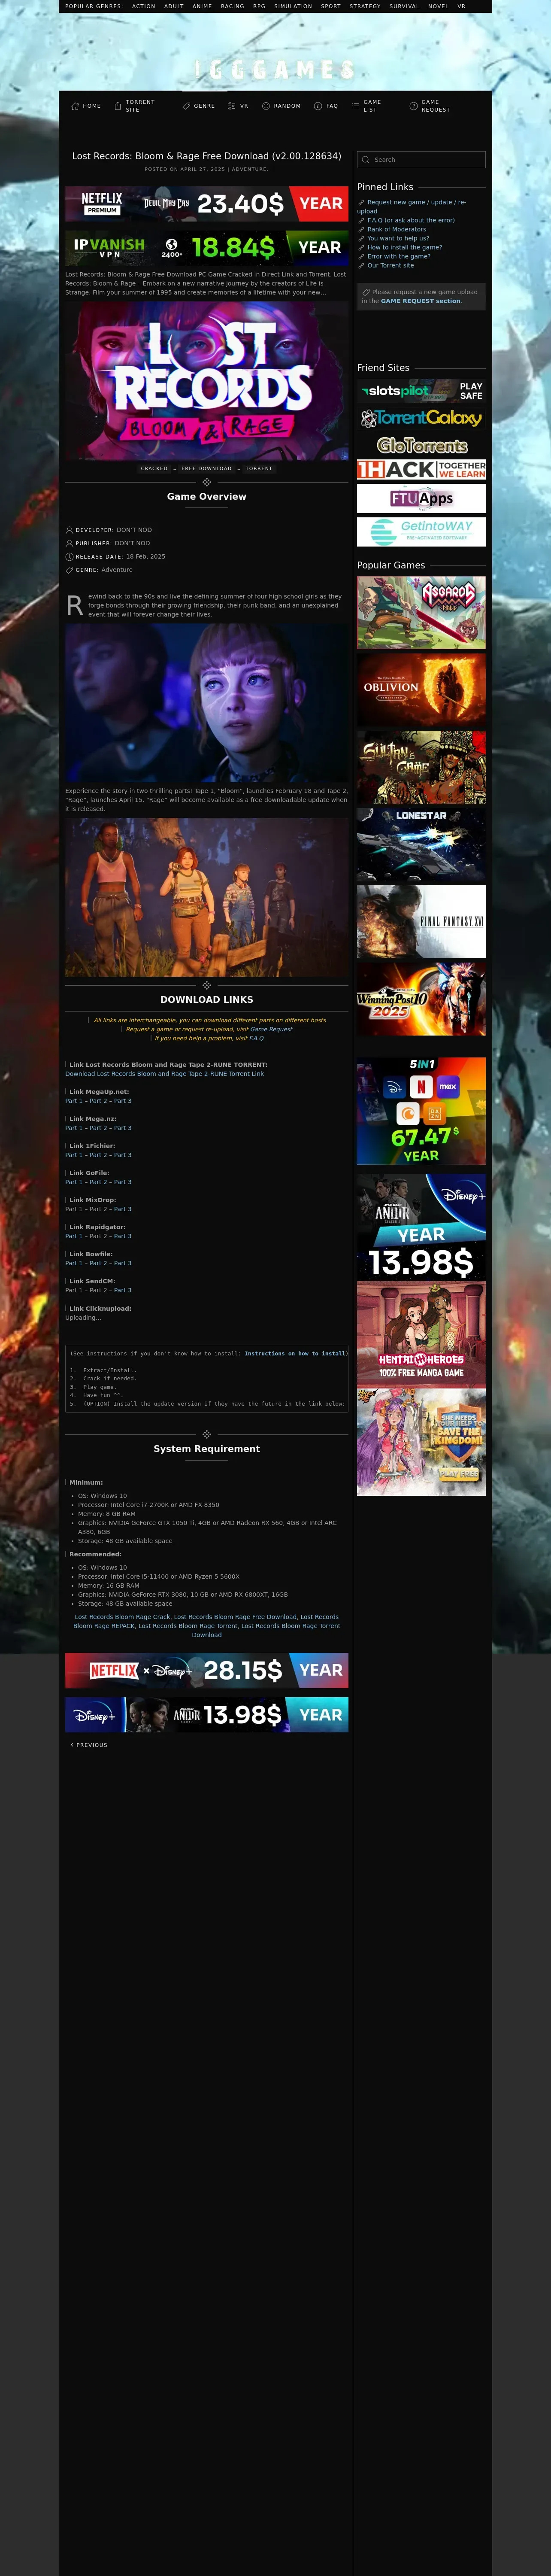Click the TORRENT tag under banner
Screen dimensions: 551x2576
(x=259, y=468)
